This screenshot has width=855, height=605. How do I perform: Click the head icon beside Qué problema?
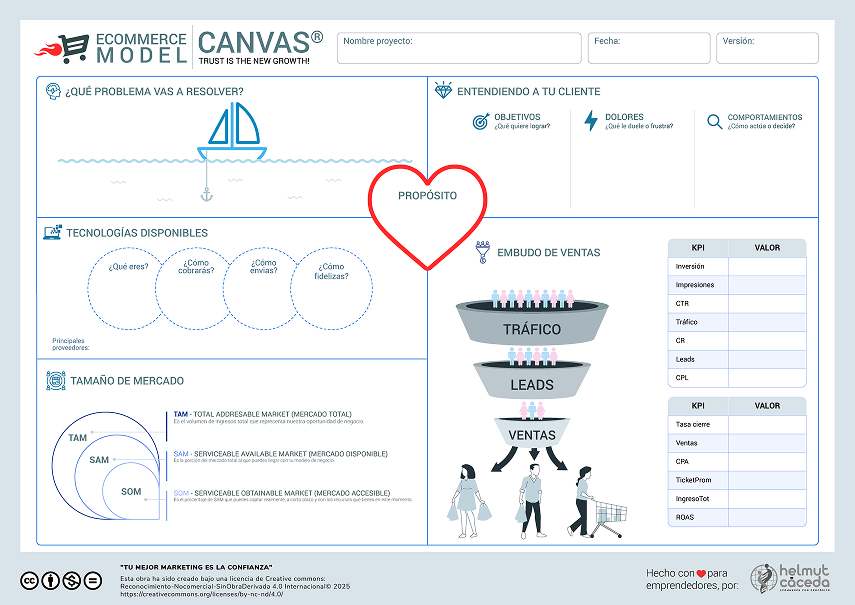[53, 91]
